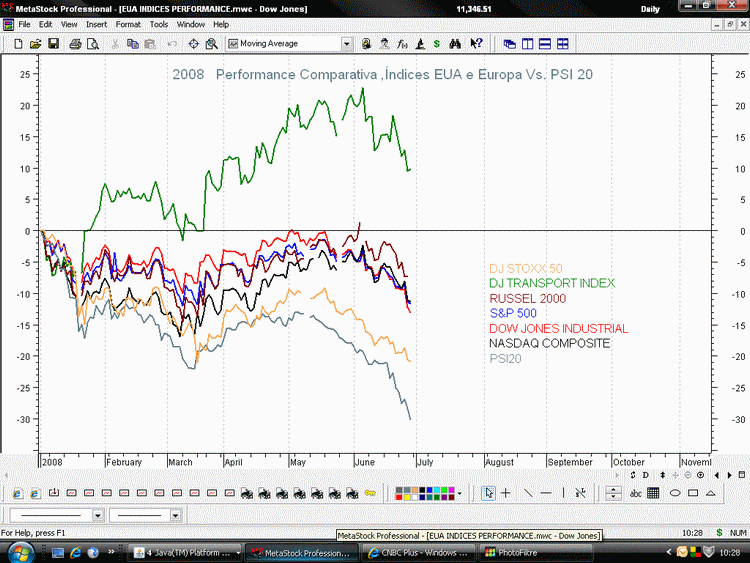Open the second line weight dropdown
The image size is (750, 563).
click(176, 515)
